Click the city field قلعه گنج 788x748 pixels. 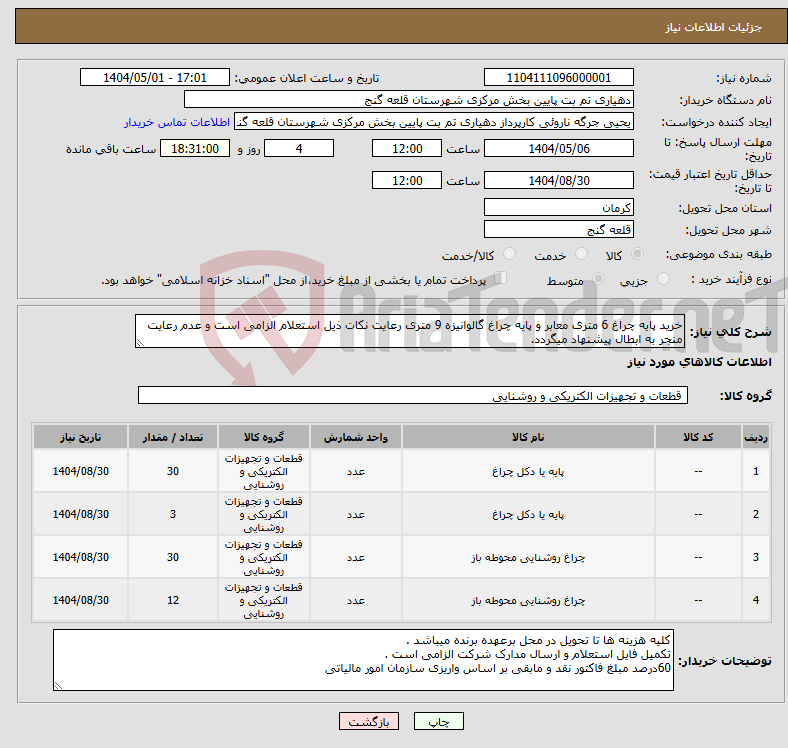click(x=559, y=229)
